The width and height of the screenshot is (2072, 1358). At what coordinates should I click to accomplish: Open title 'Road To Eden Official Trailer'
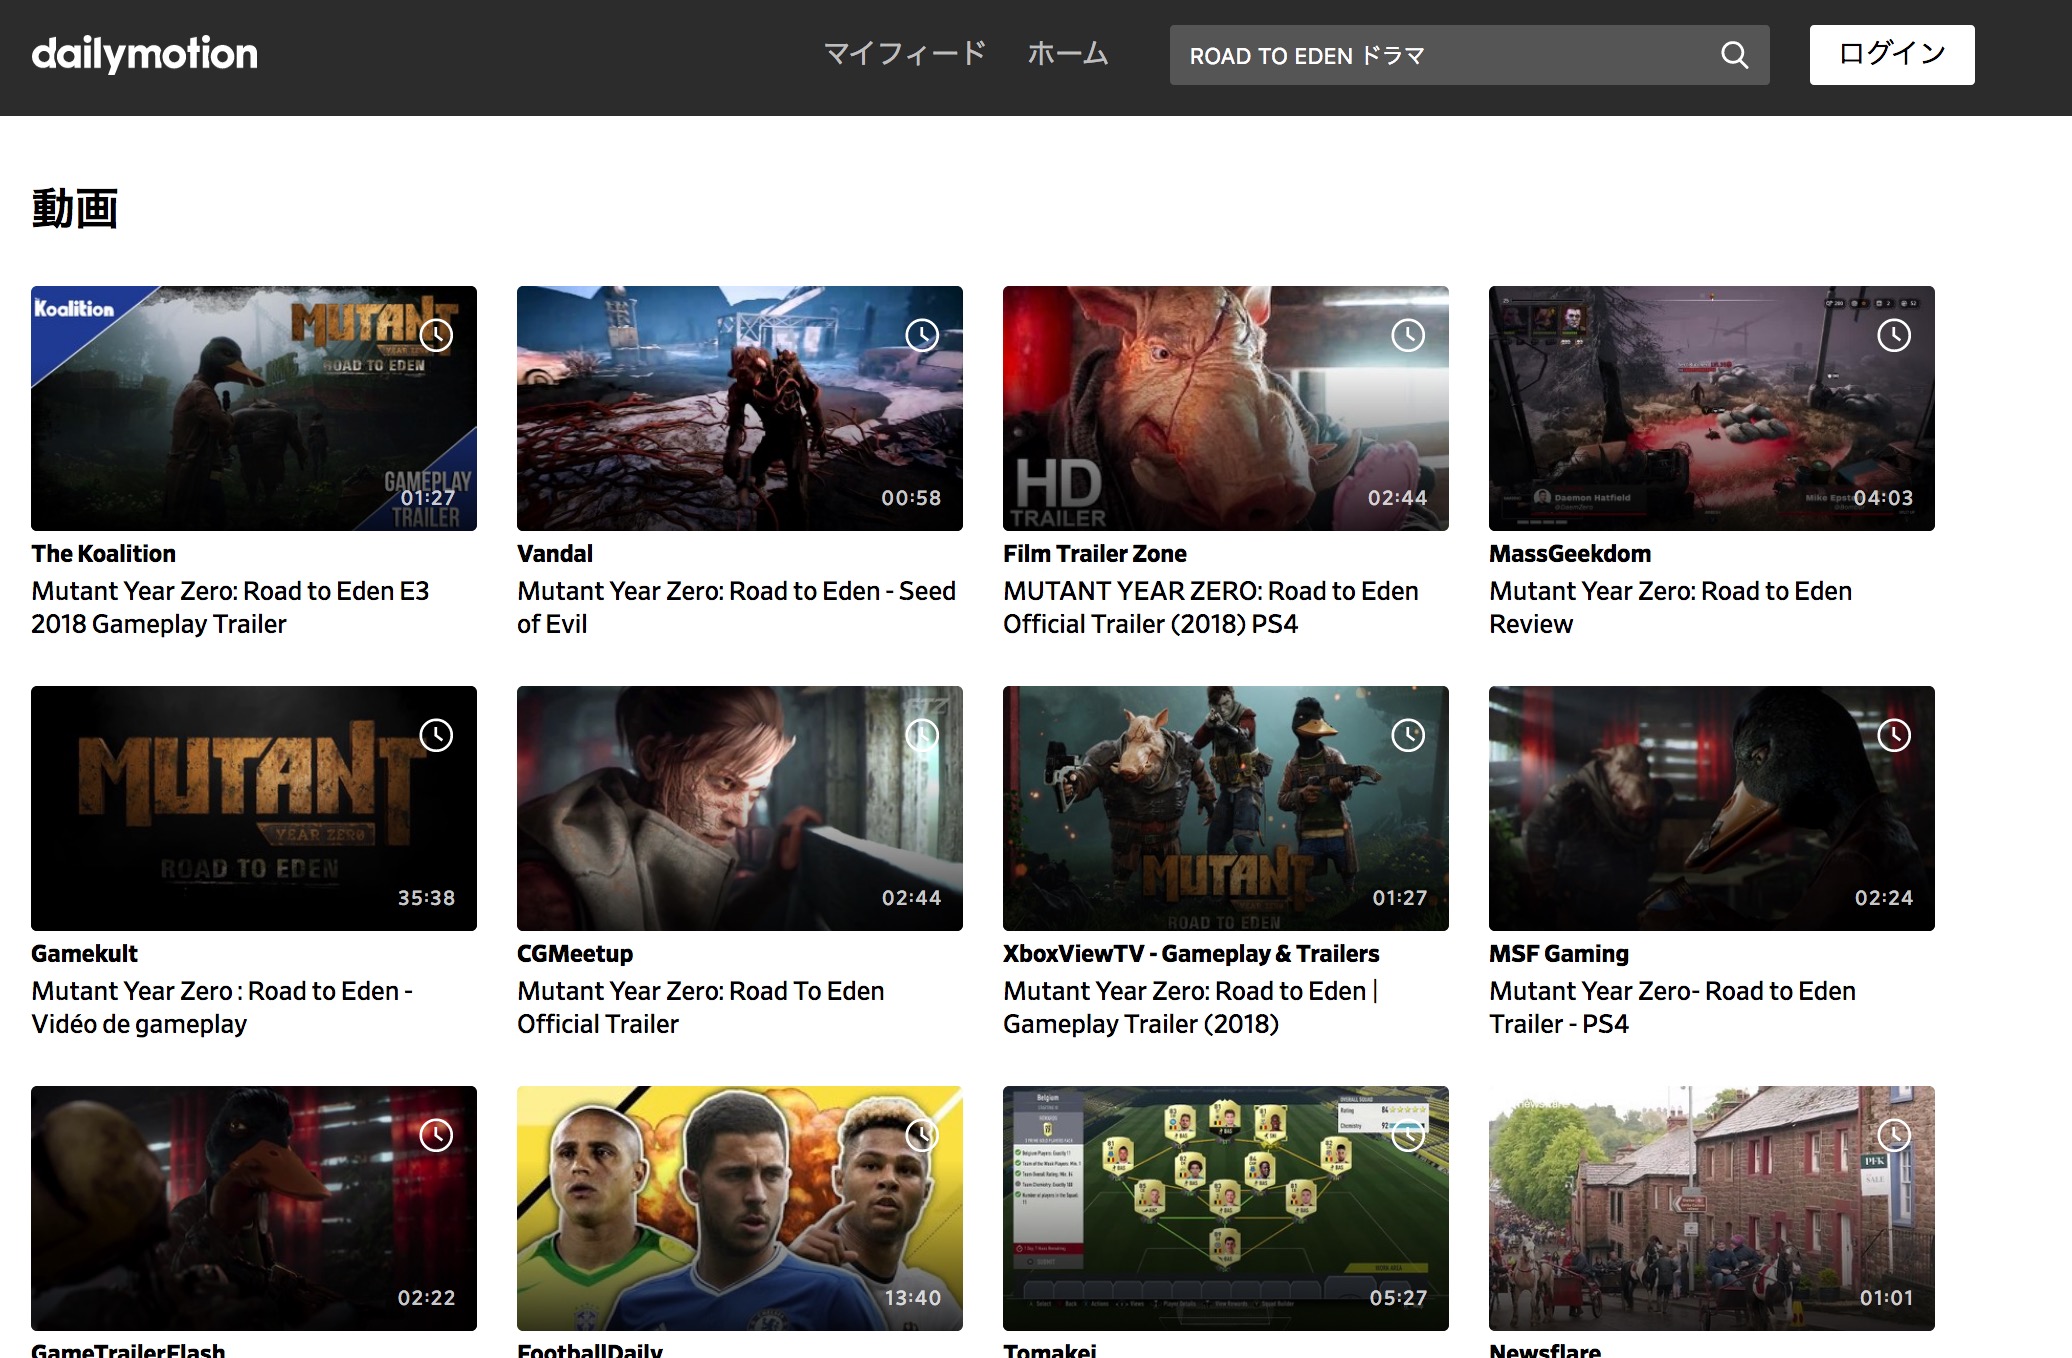click(700, 1007)
